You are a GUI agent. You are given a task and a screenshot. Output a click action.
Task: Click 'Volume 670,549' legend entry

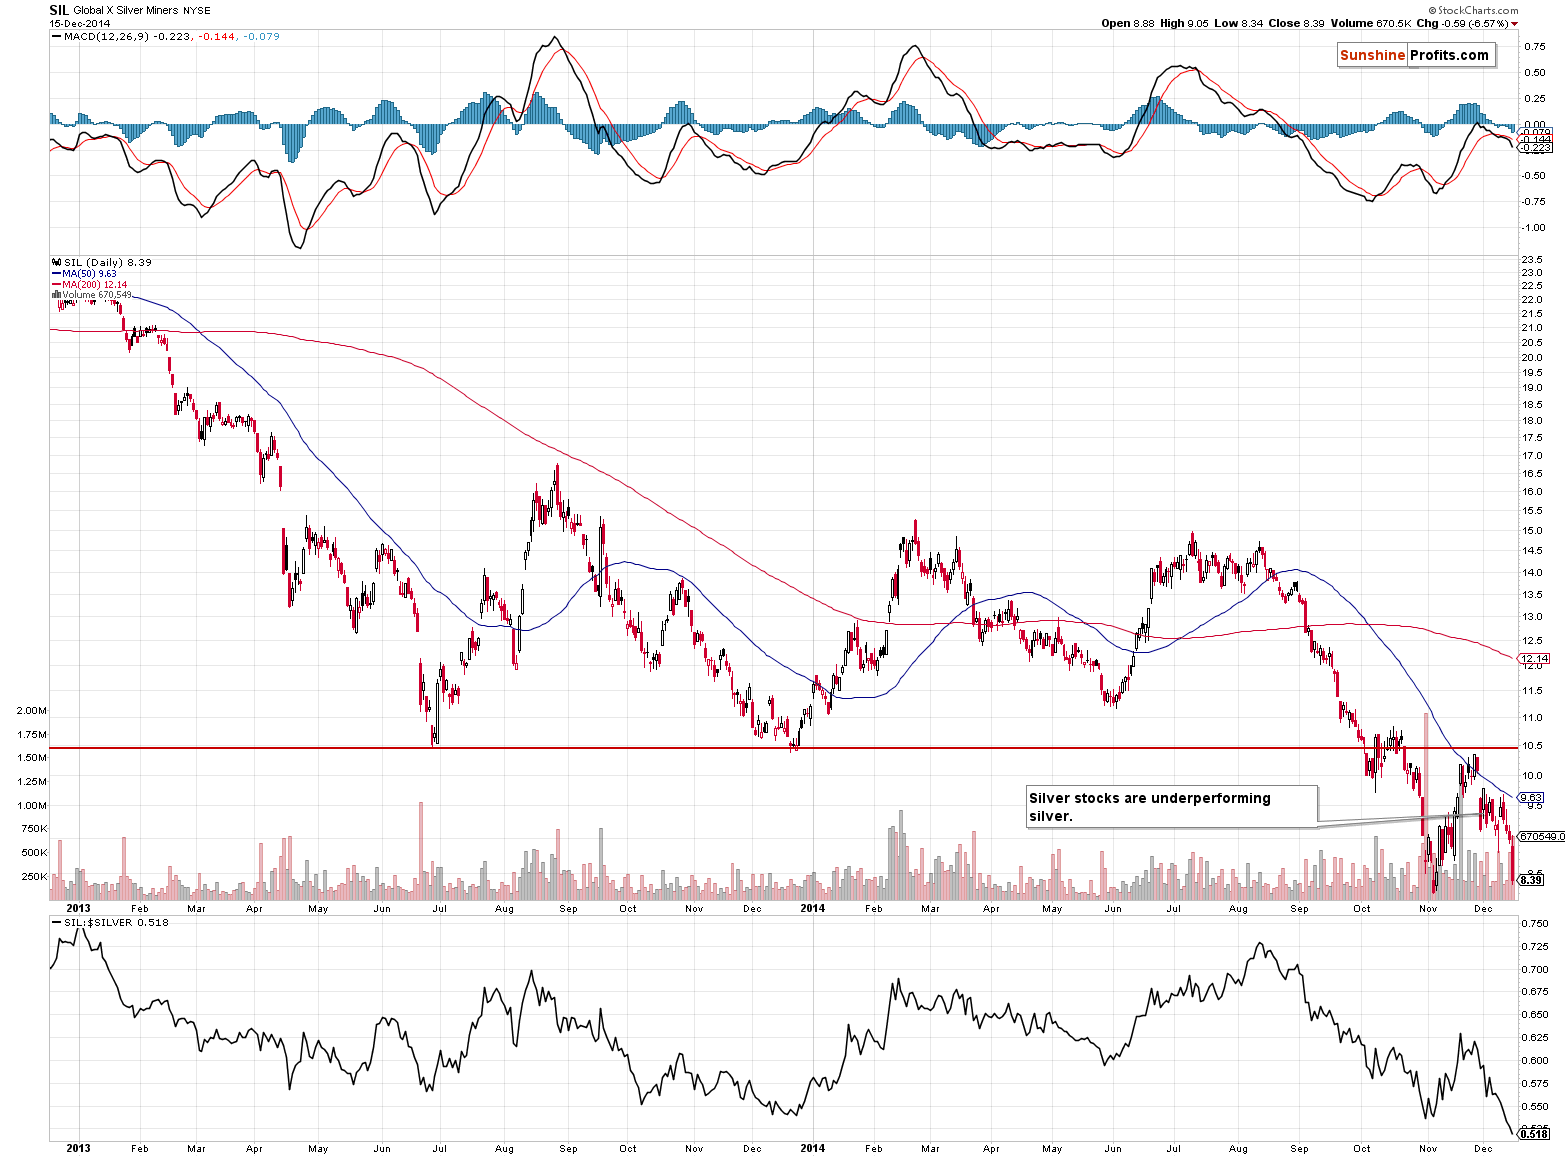[x=97, y=295]
